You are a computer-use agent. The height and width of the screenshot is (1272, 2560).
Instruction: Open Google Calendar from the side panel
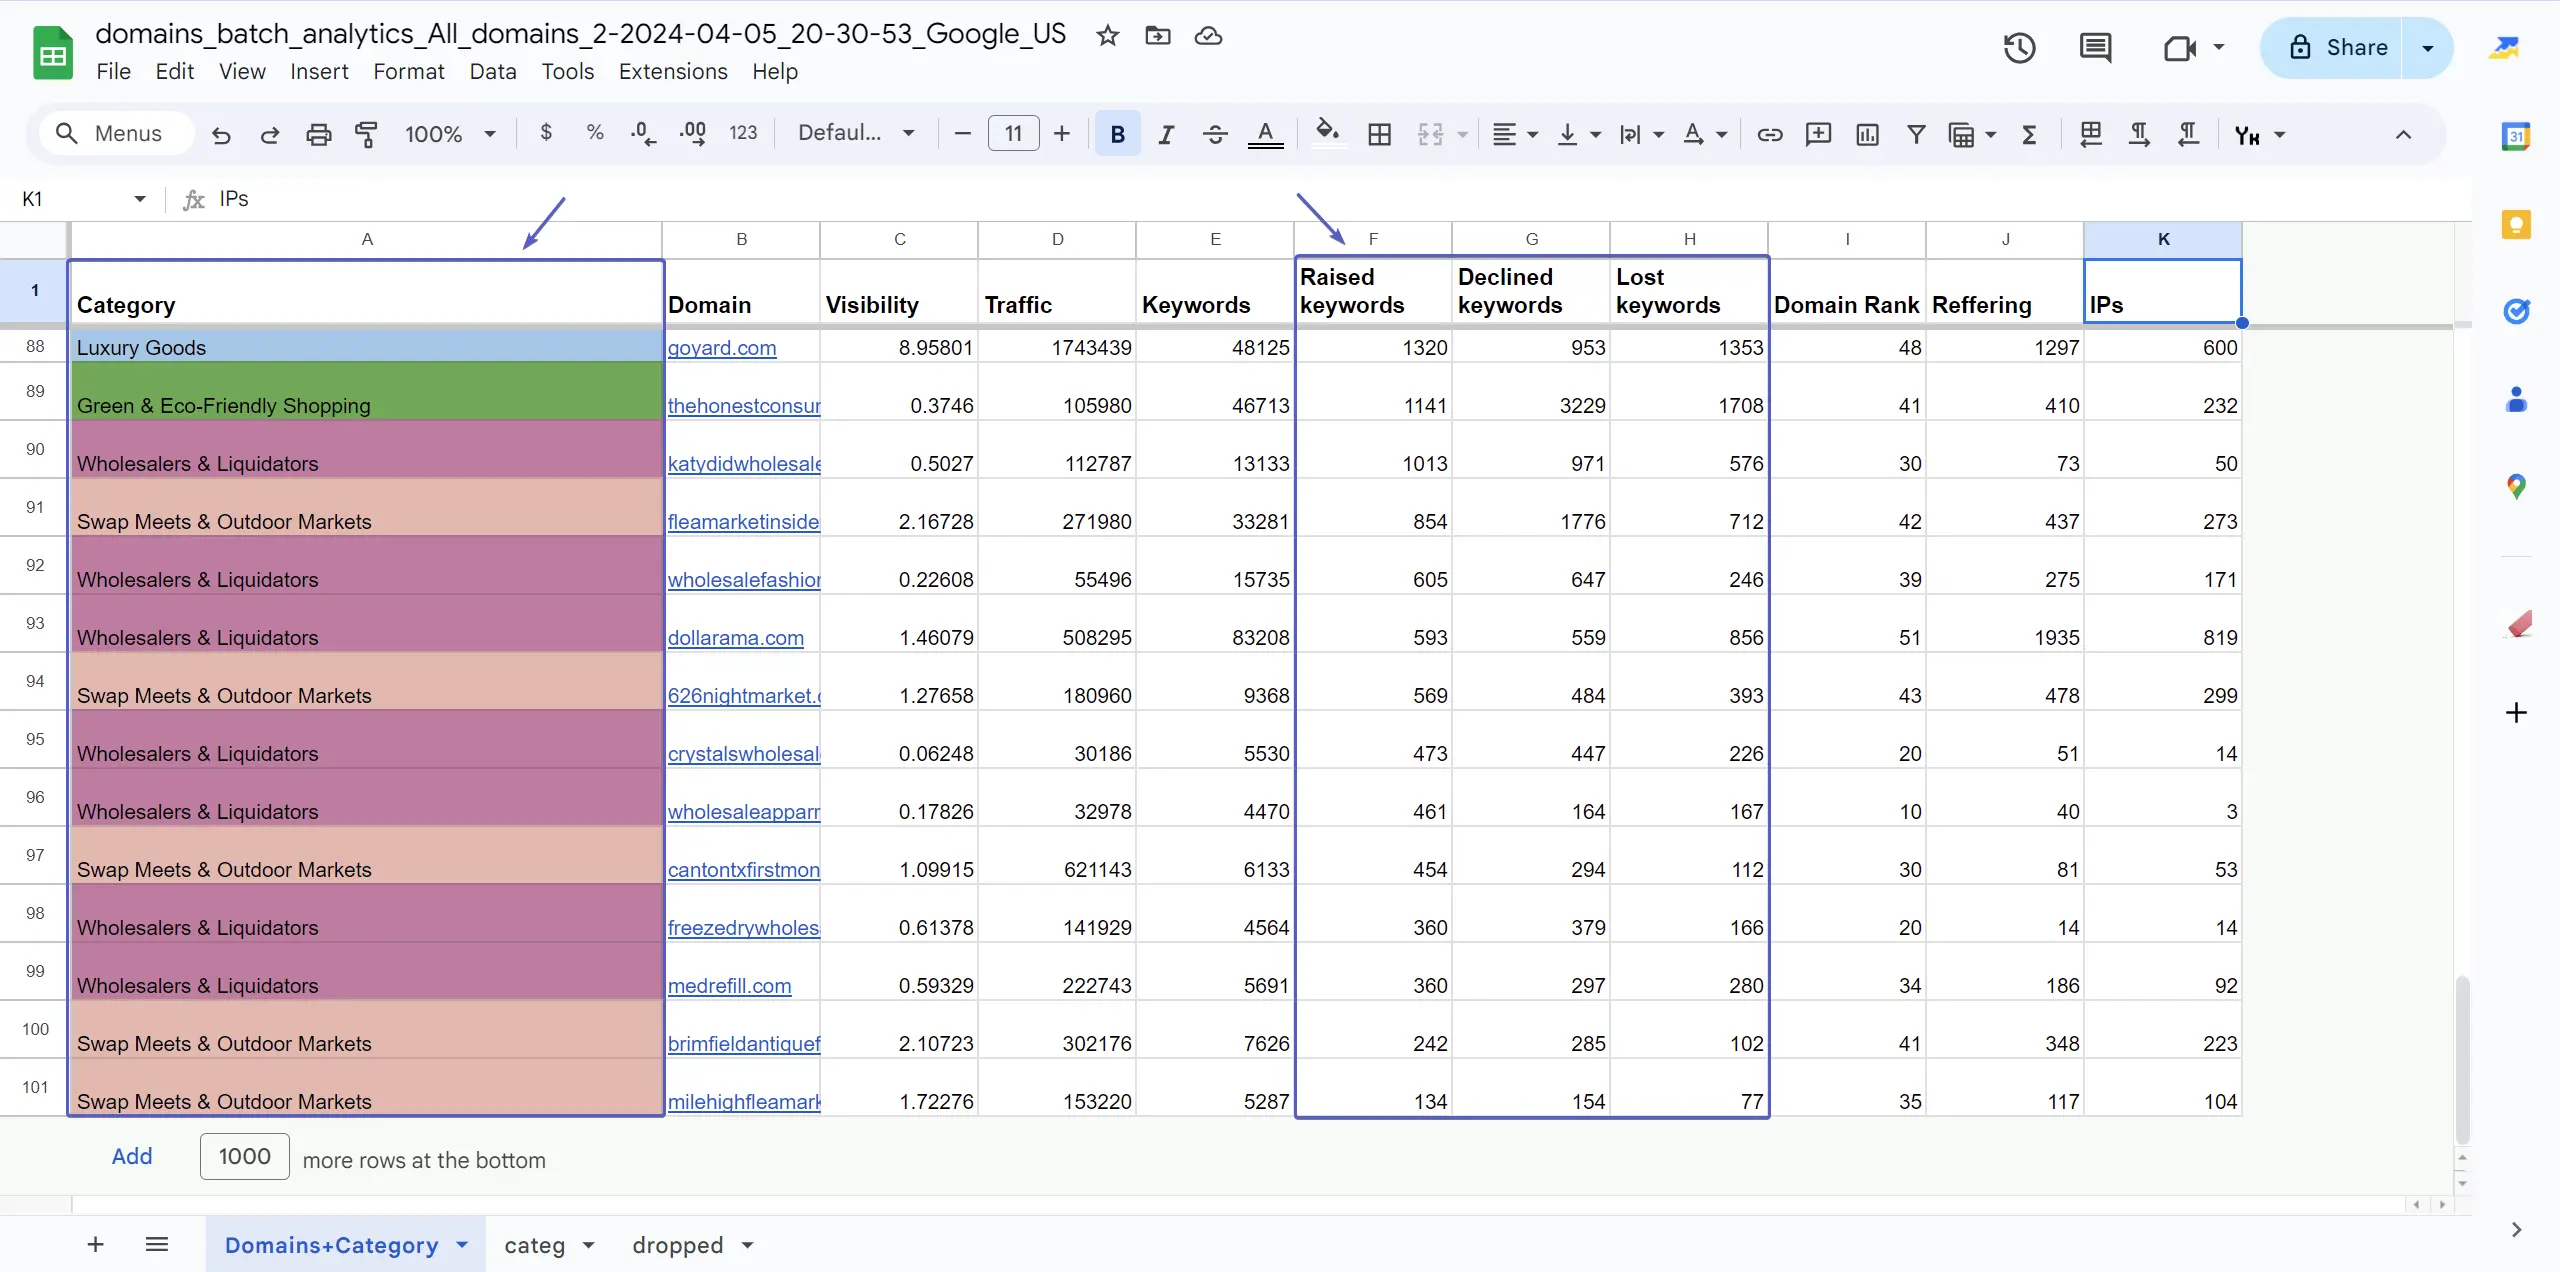2518,135
